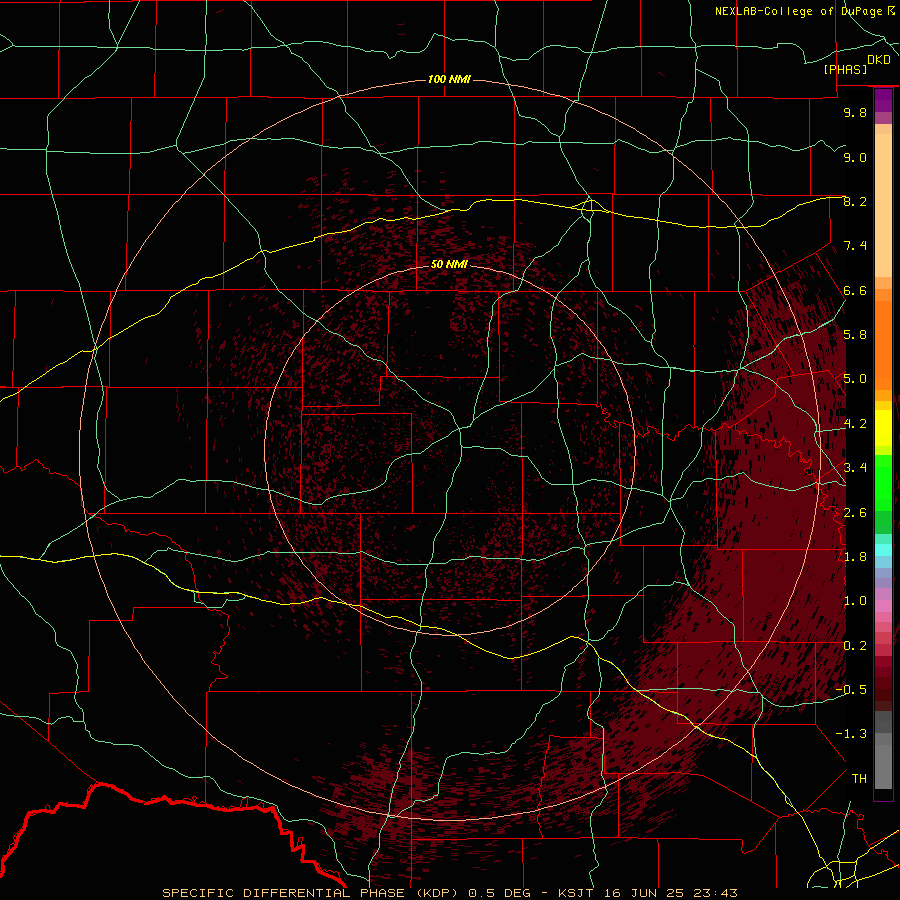900x900 pixels.
Task: Click the 2.6 scale value
Action: coord(855,512)
